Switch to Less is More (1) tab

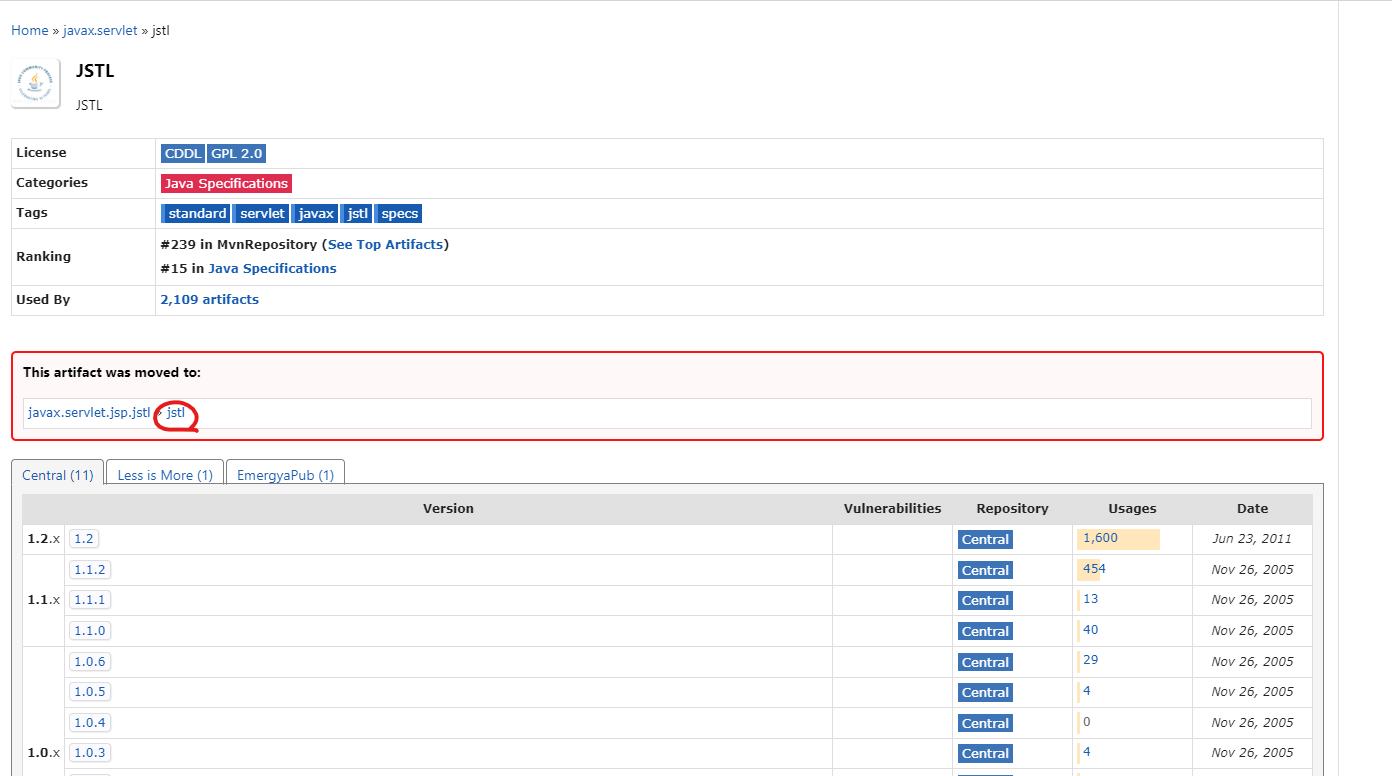pyautogui.click(x=165, y=475)
